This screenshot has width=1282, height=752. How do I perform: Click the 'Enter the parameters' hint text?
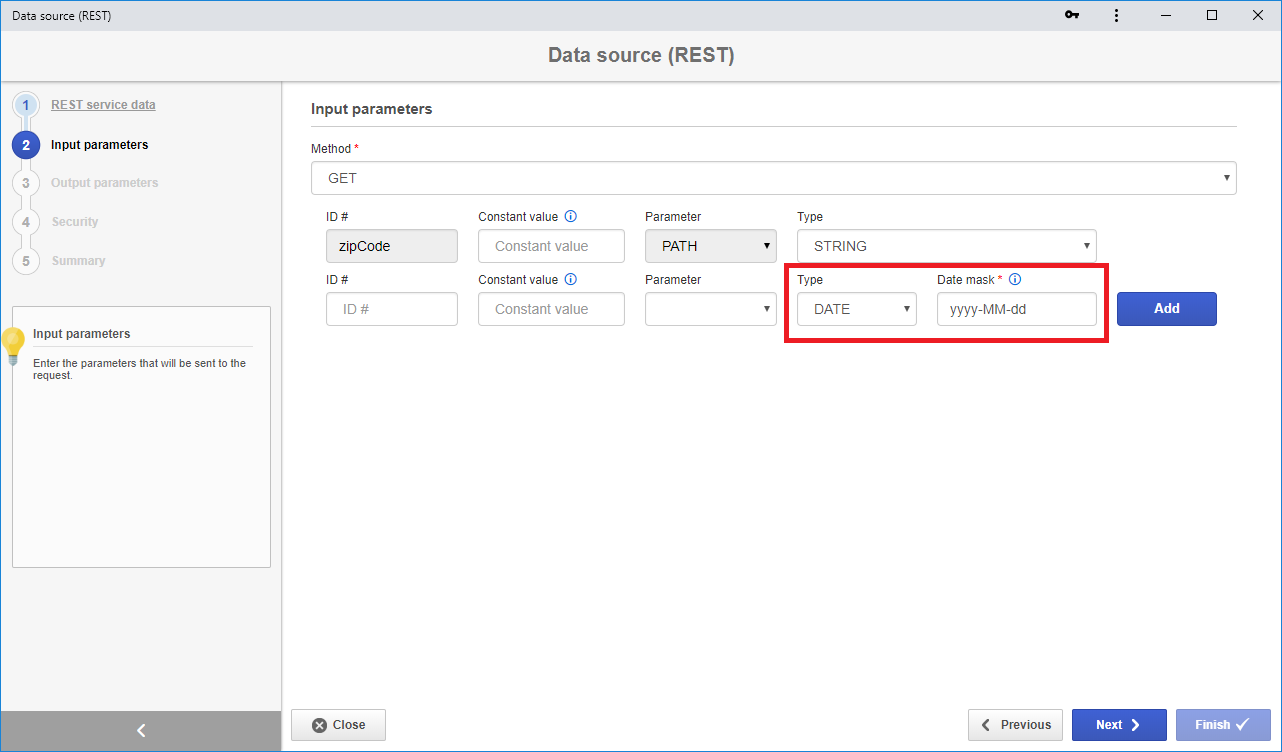(x=139, y=370)
